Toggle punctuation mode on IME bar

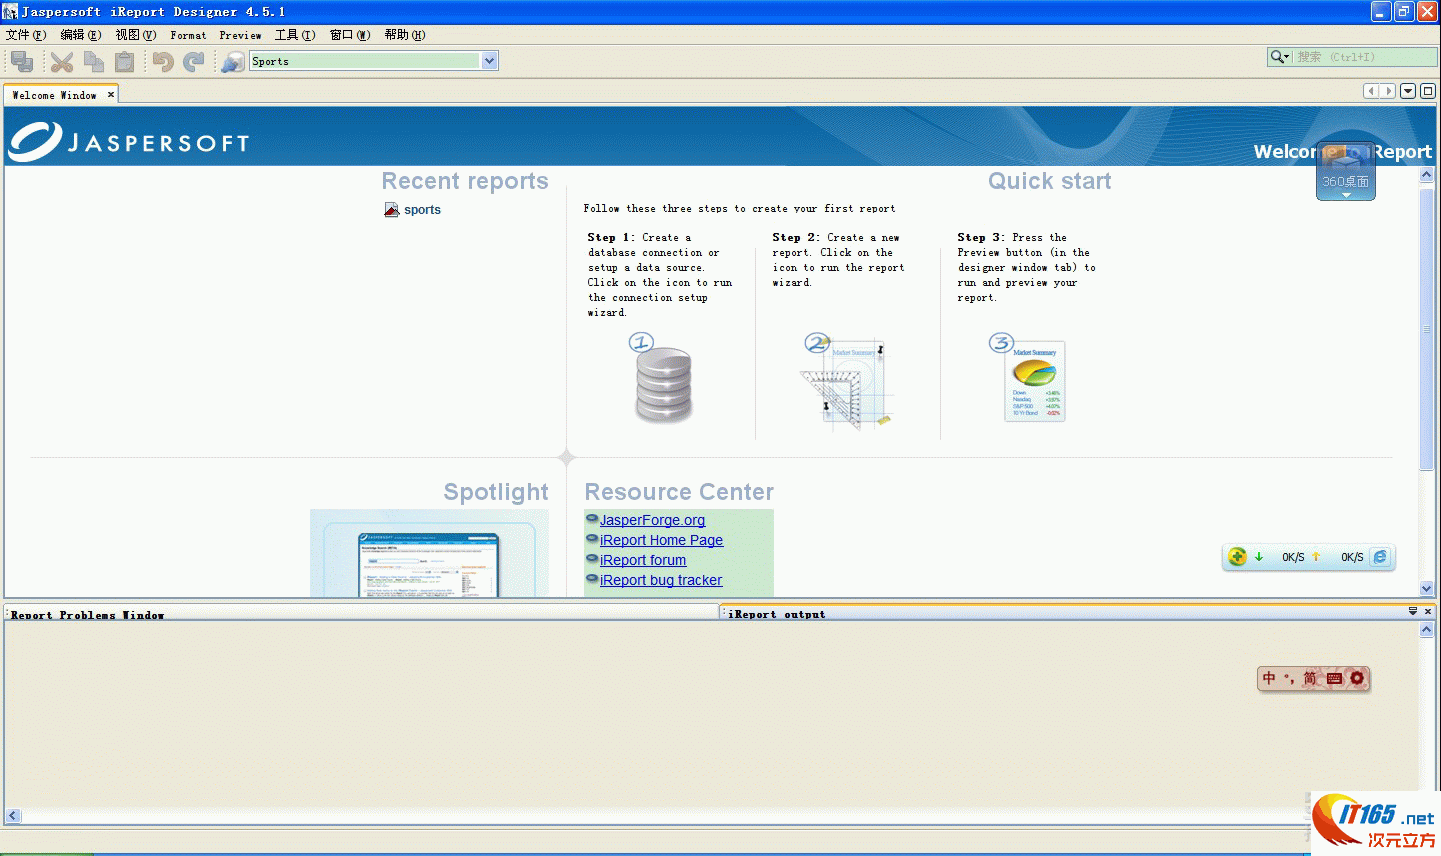[1289, 679]
